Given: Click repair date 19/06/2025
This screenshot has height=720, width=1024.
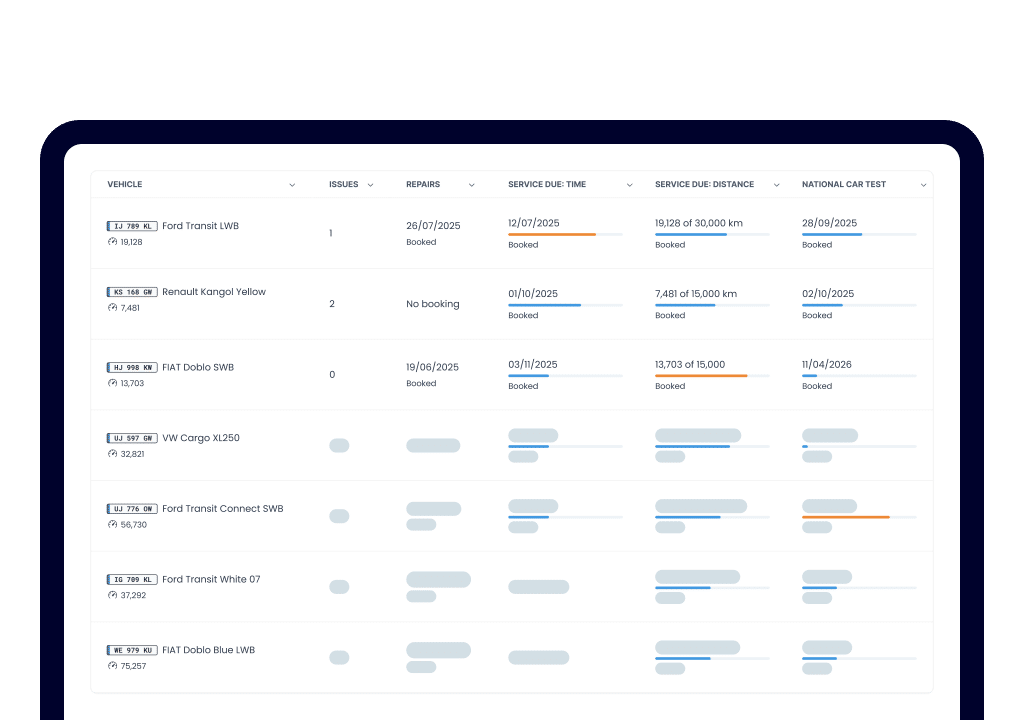Looking at the screenshot, I should tap(432, 367).
